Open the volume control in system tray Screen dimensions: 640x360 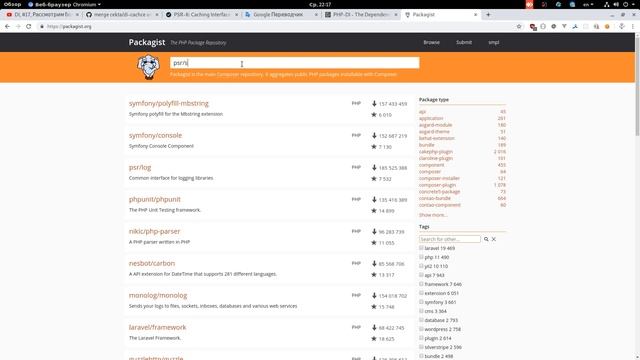click(616, 4)
